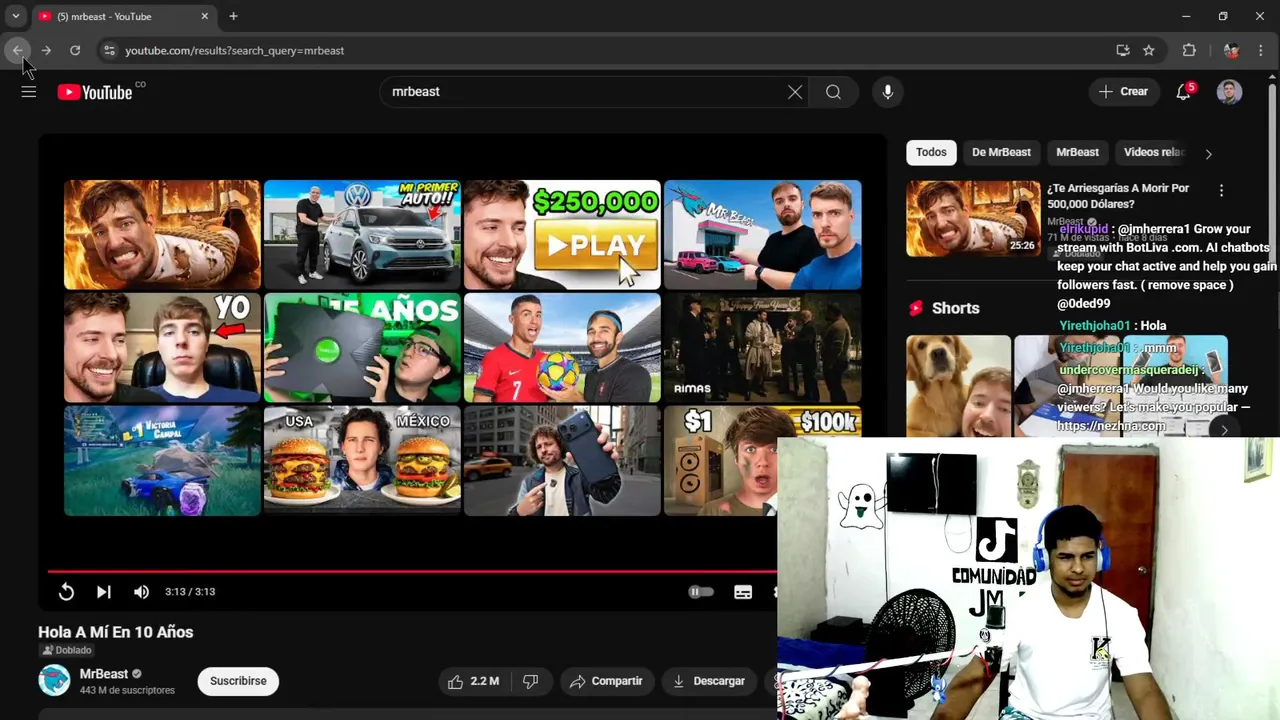
Task: Open the browser extensions puzzle icon
Action: coord(1189,50)
